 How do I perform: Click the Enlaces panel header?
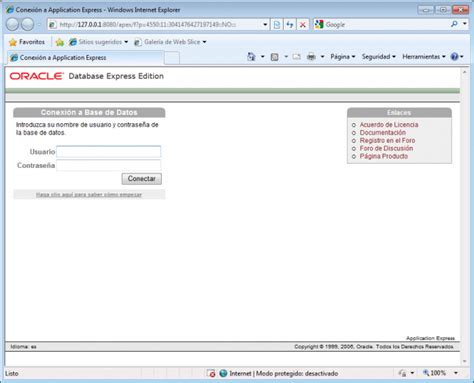tap(399, 113)
